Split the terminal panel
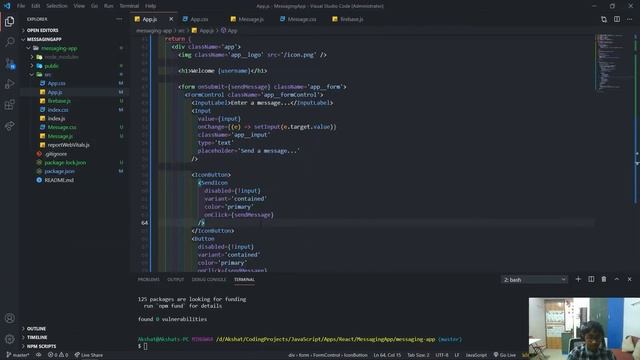 click(591, 279)
